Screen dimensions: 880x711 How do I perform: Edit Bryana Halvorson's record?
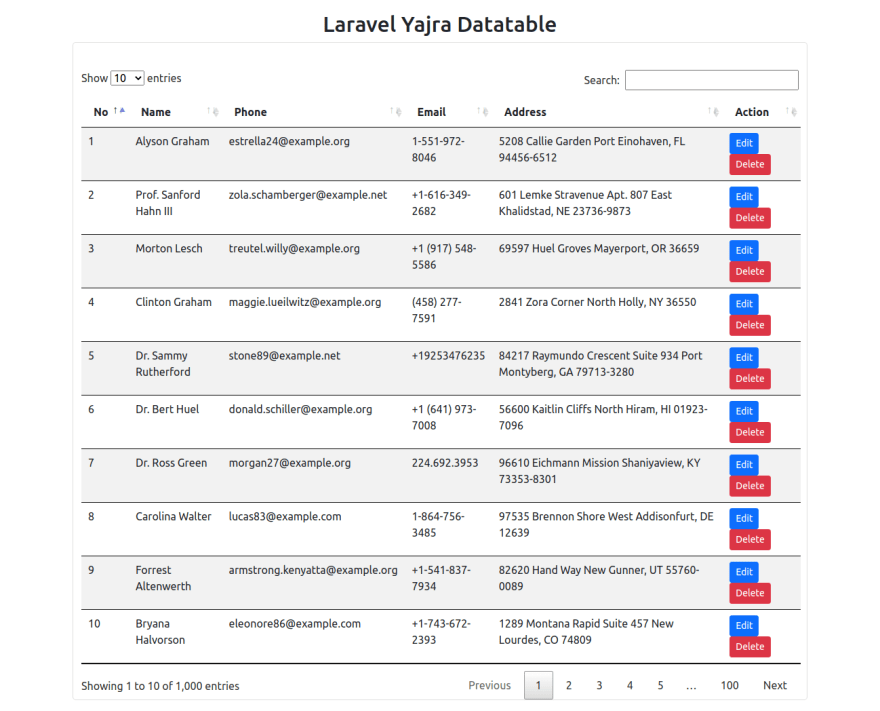[744, 625]
